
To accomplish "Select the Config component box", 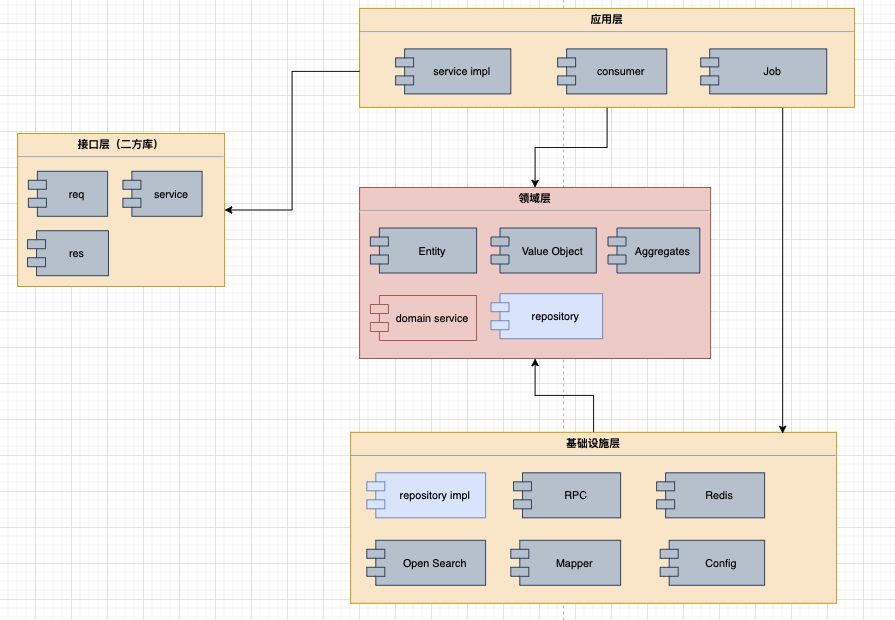I will [712, 563].
